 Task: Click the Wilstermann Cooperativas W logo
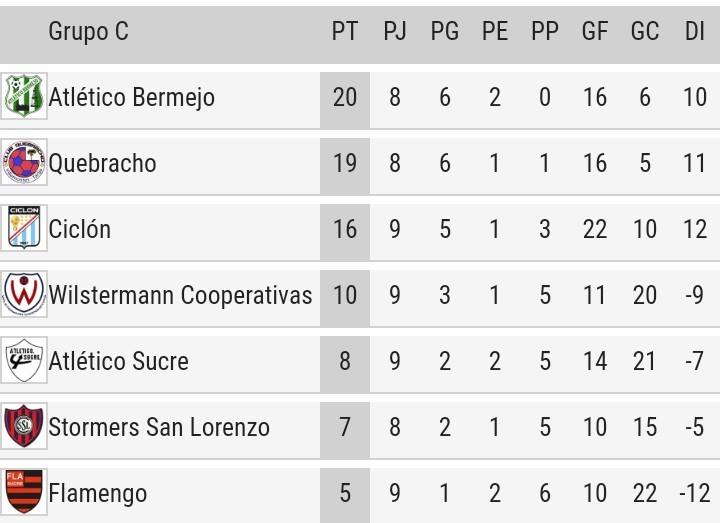(x=24, y=294)
